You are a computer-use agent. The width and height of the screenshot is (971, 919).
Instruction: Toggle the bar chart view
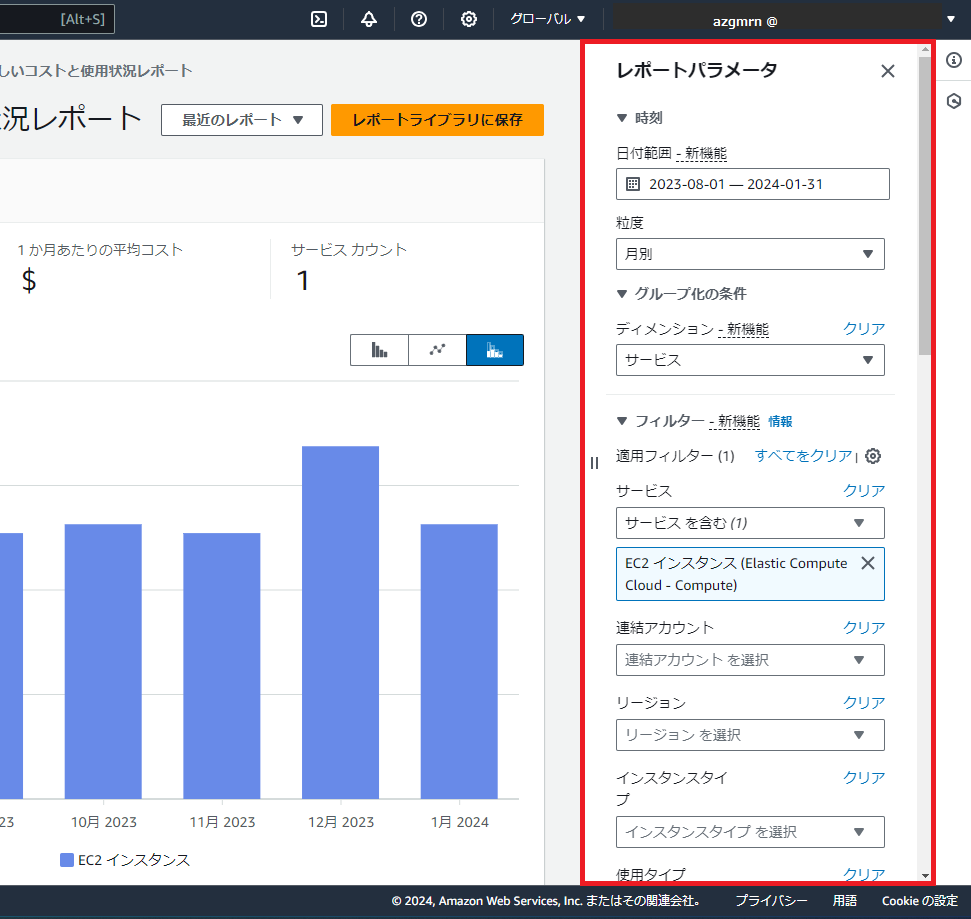[379, 350]
